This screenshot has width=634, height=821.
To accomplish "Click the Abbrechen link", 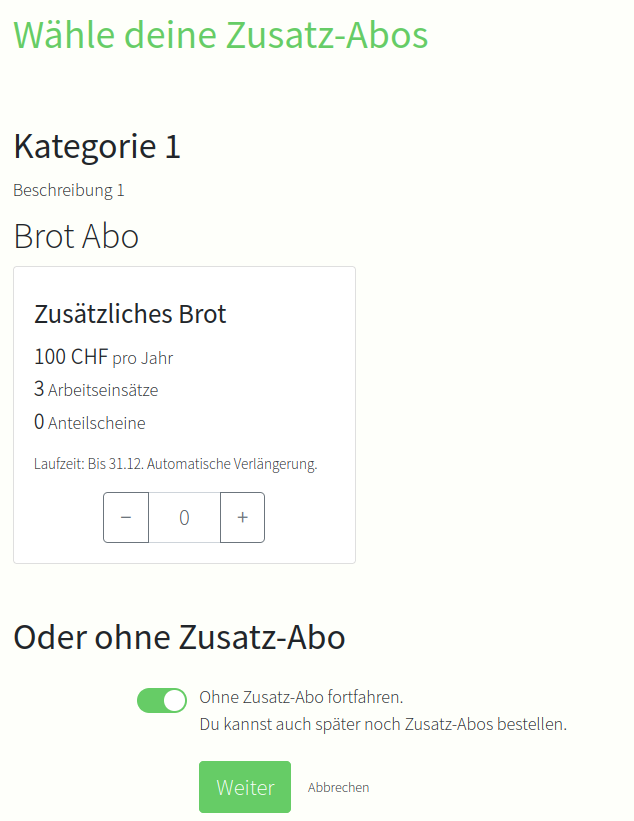I will pos(338,787).
